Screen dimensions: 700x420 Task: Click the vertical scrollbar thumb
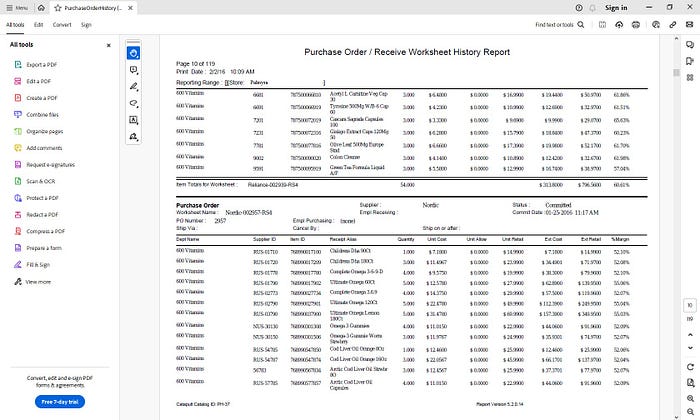click(676, 72)
